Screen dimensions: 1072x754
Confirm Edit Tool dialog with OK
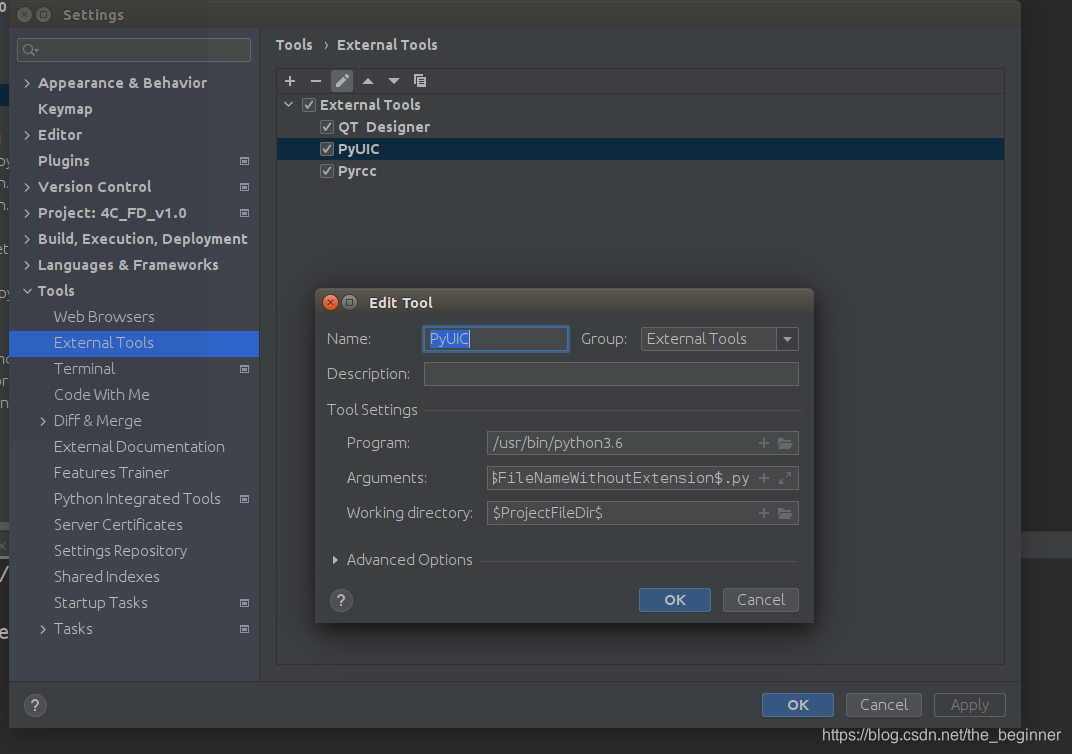click(x=675, y=600)
